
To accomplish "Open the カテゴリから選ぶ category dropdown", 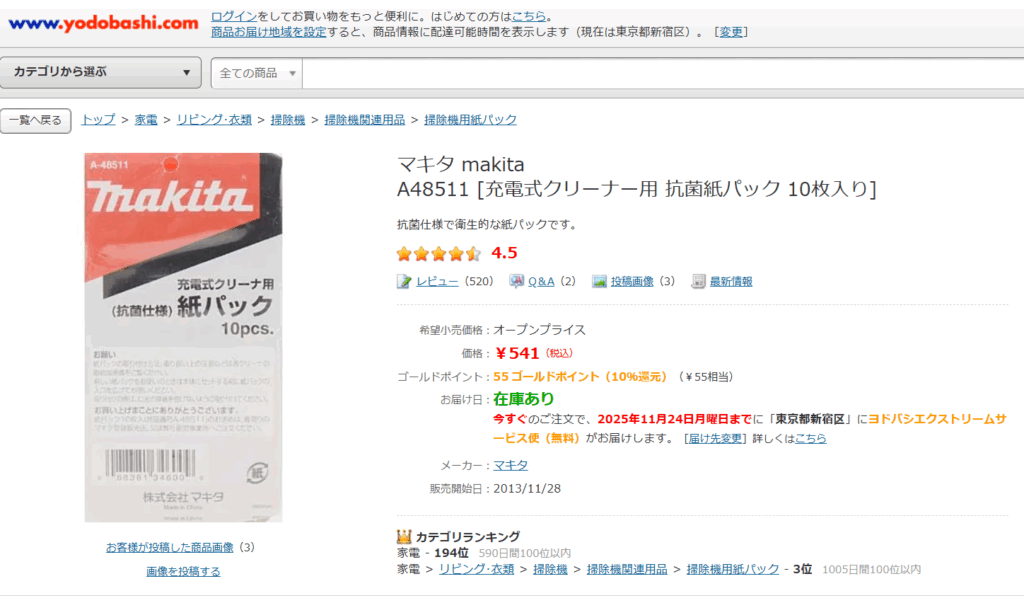I will 101,72.
